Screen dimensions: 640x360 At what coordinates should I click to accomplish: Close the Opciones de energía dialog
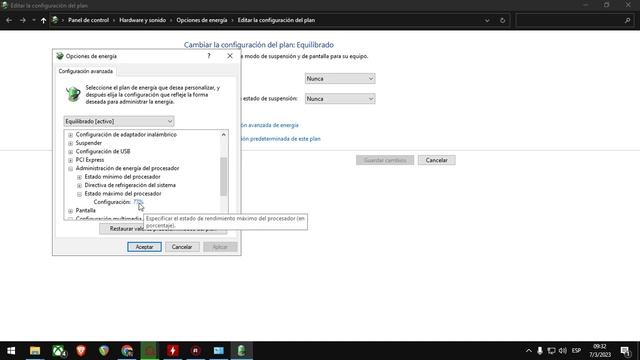(230, 56)
